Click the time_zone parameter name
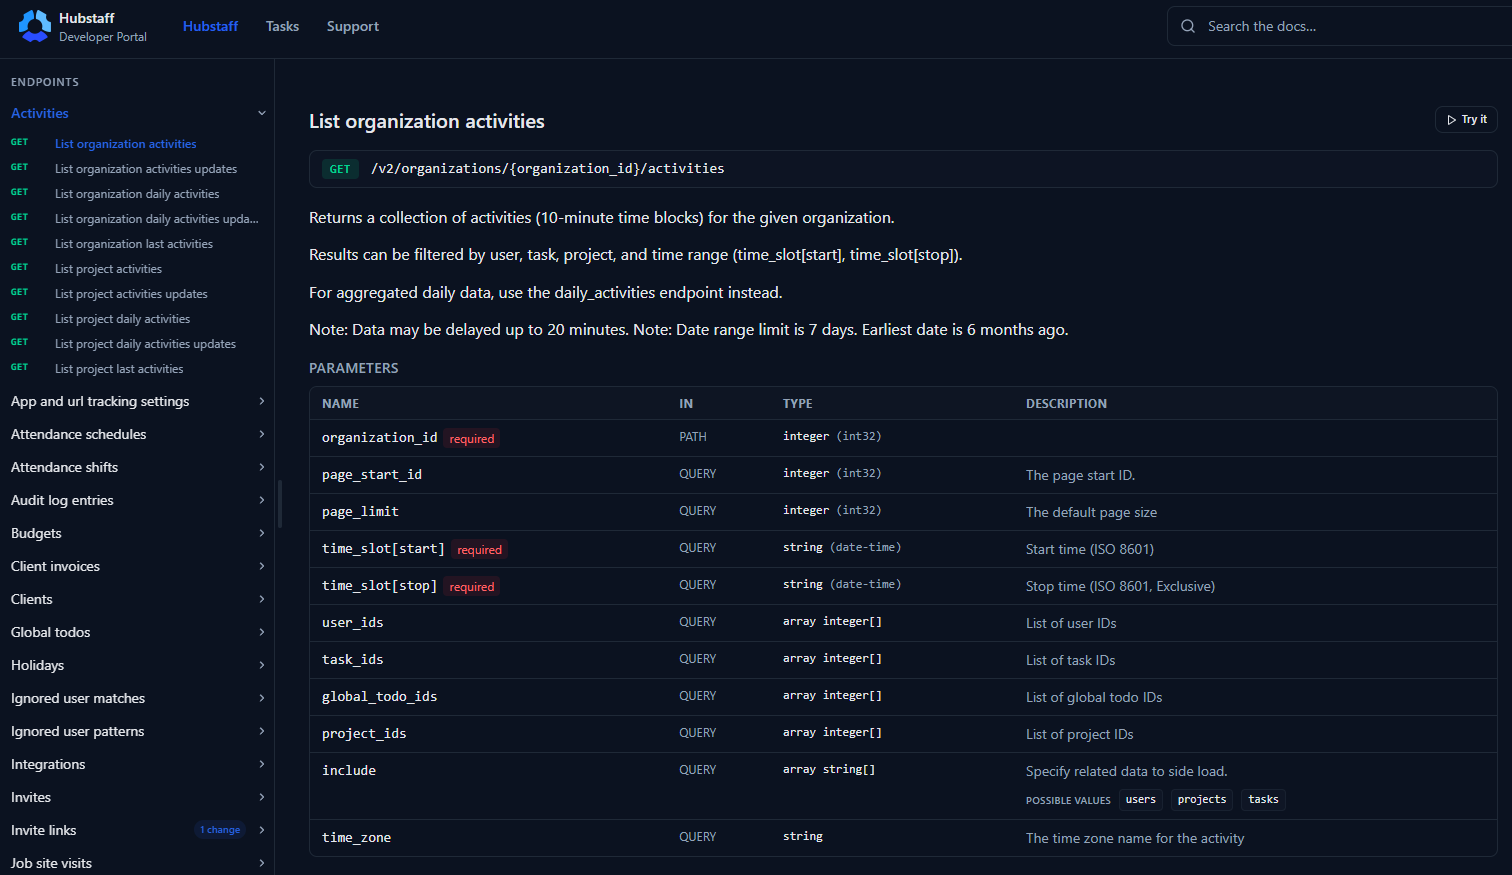Viewport: 1512px width, 875px height. [356, 838]
